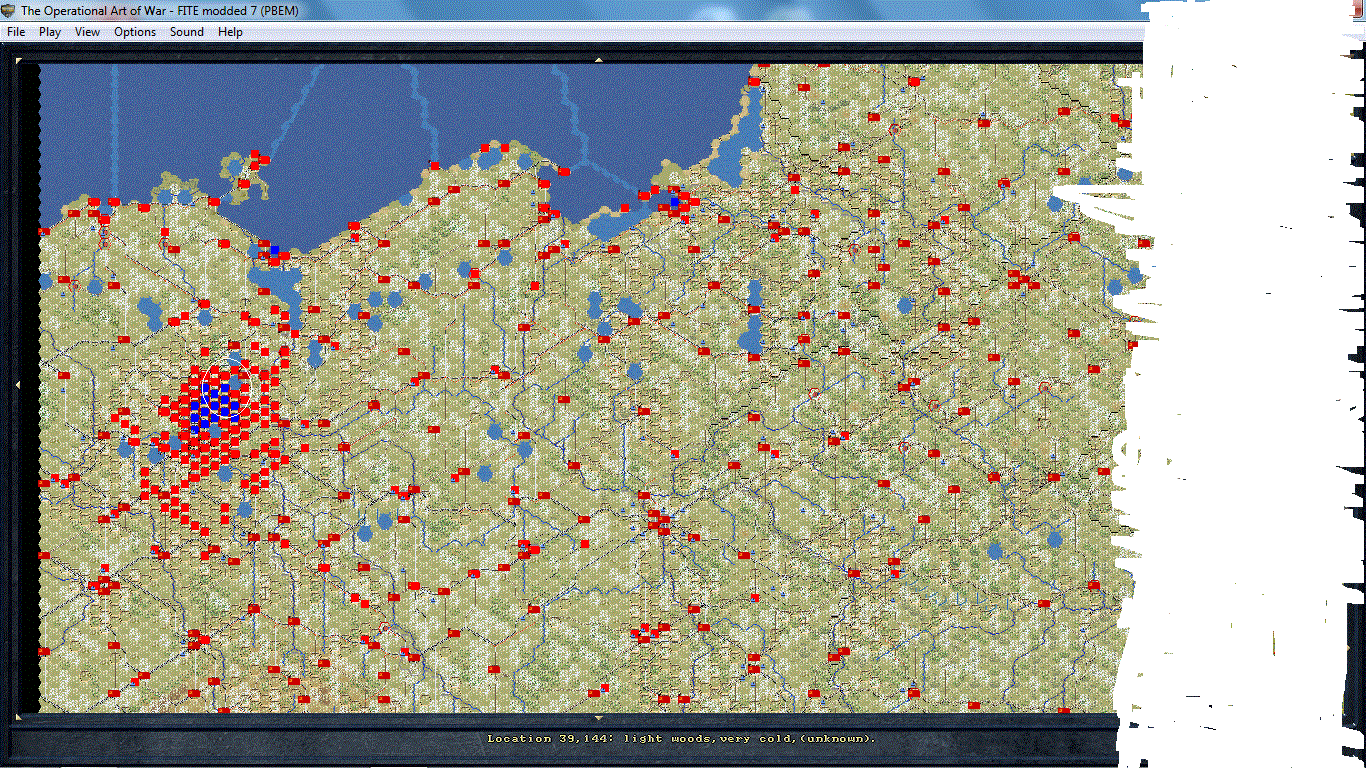Click the bottom-left corner scroll arrow
This screenshot has height=768, width=1366.
click(18, 716)
